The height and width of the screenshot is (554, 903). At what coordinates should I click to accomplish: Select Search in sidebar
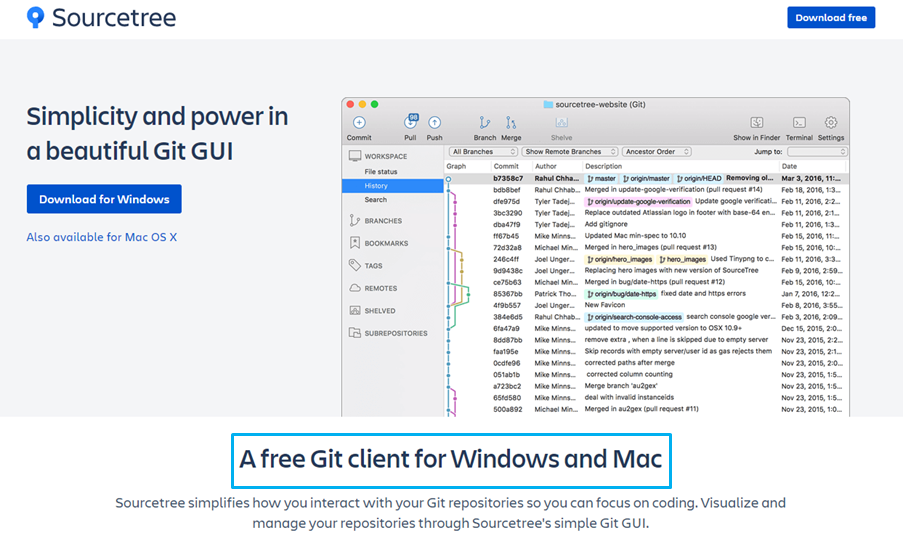375,200
